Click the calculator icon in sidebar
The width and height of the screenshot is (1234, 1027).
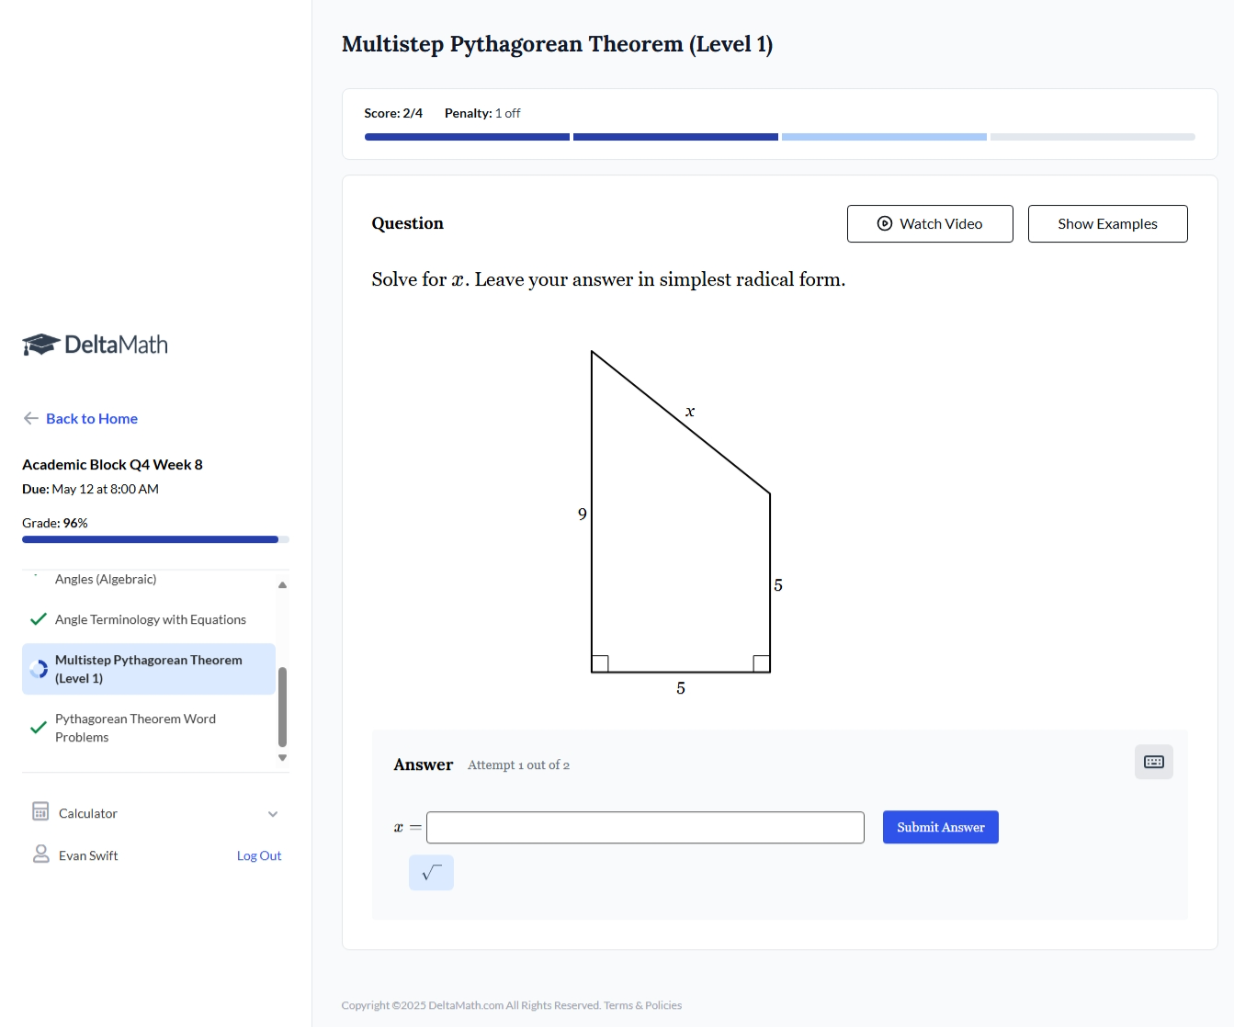coord(40,812)
